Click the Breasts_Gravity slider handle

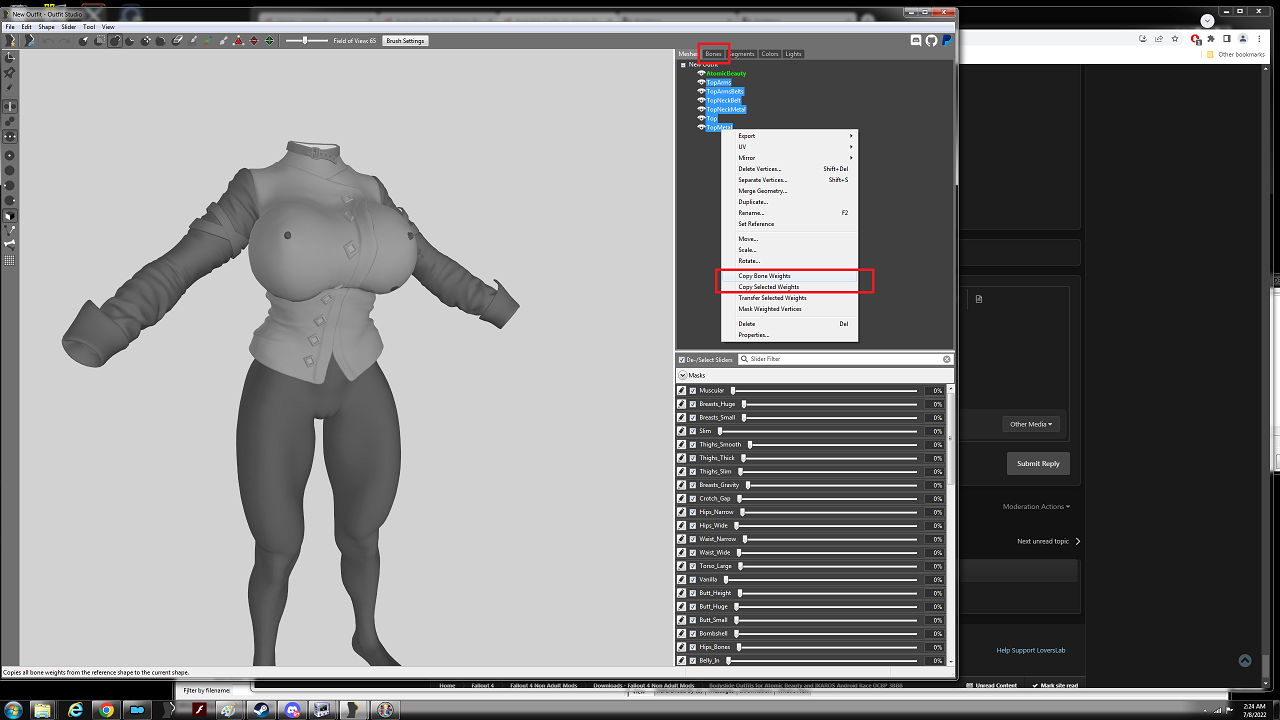point(748,485)
